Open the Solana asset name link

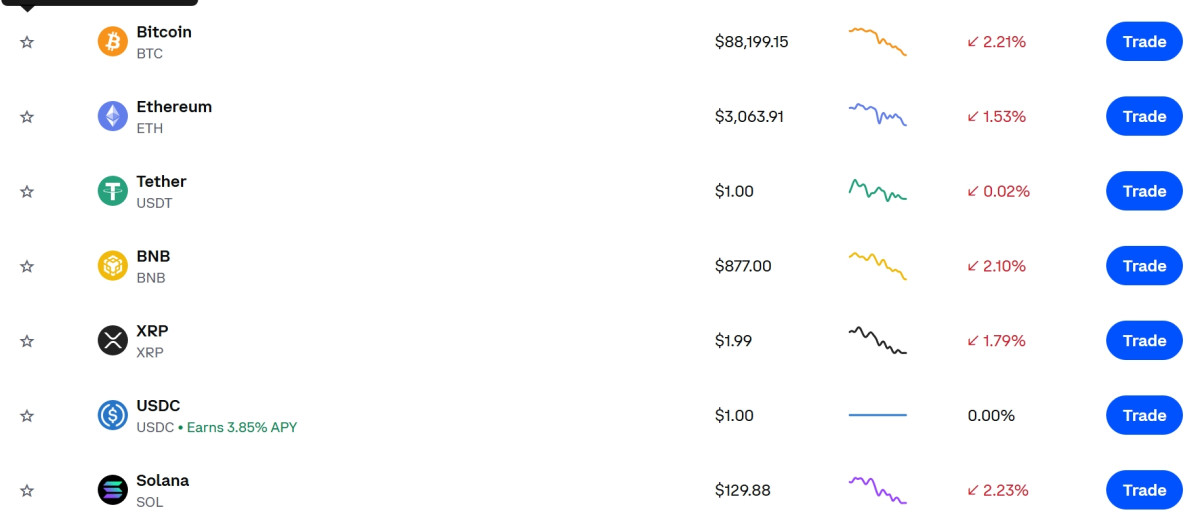coord(163,481)
